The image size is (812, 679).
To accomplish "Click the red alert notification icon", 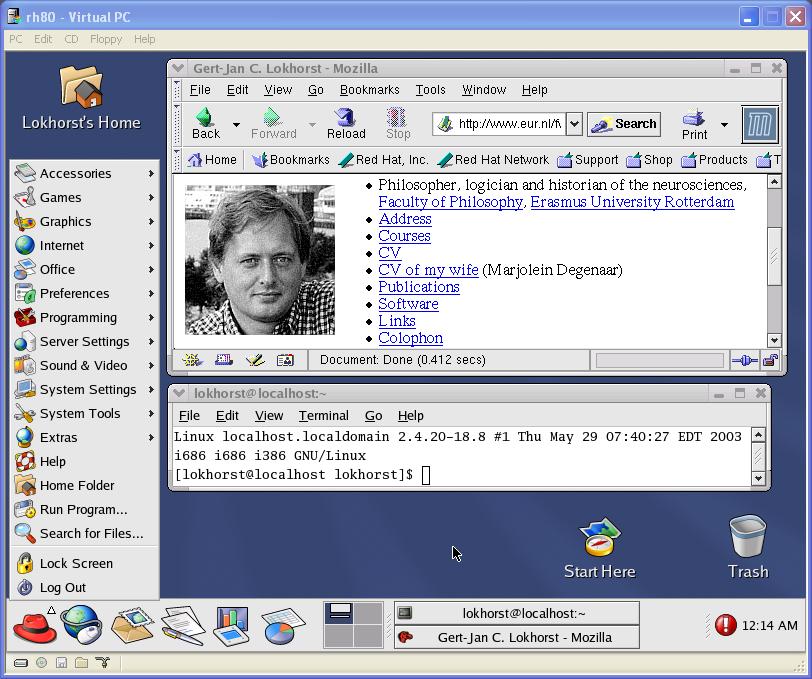I will [x=725, y=625].
